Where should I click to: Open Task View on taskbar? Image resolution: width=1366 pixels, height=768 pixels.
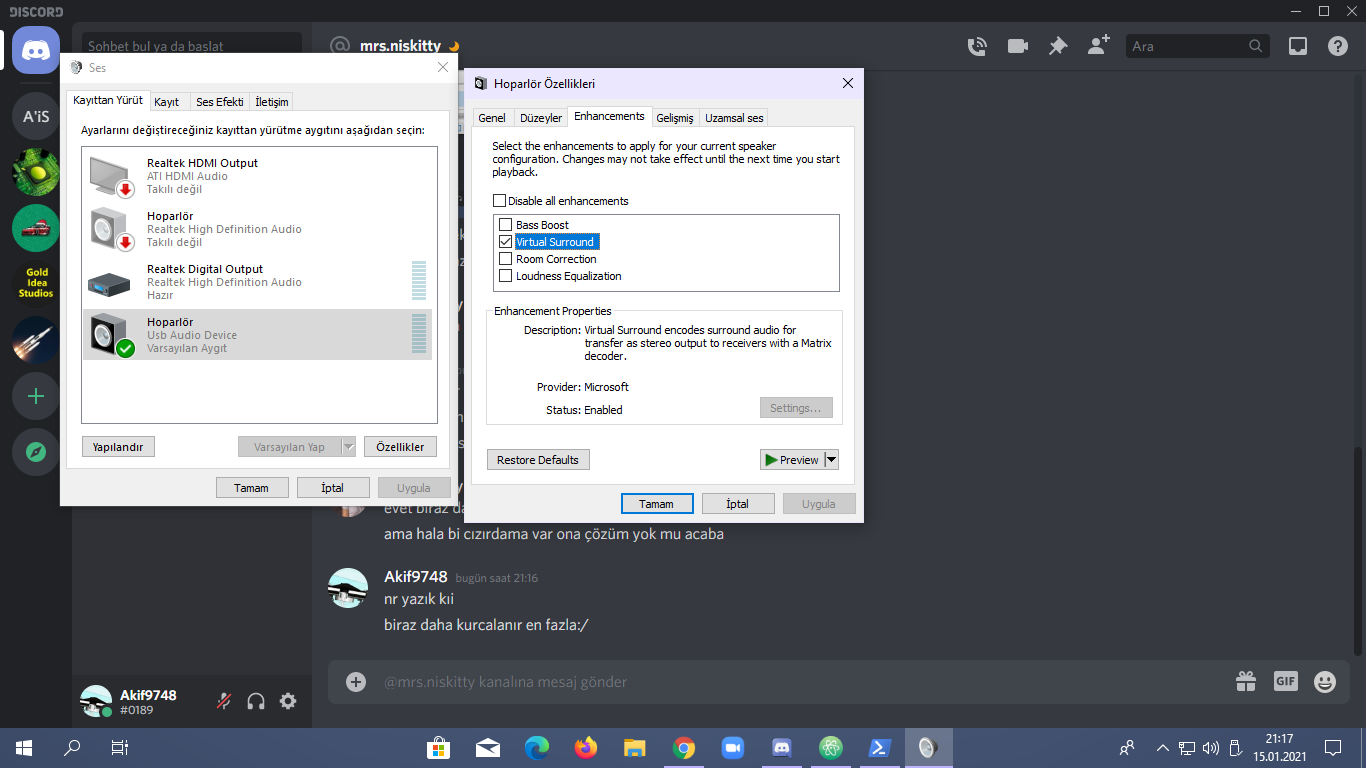tap(120, 748)
